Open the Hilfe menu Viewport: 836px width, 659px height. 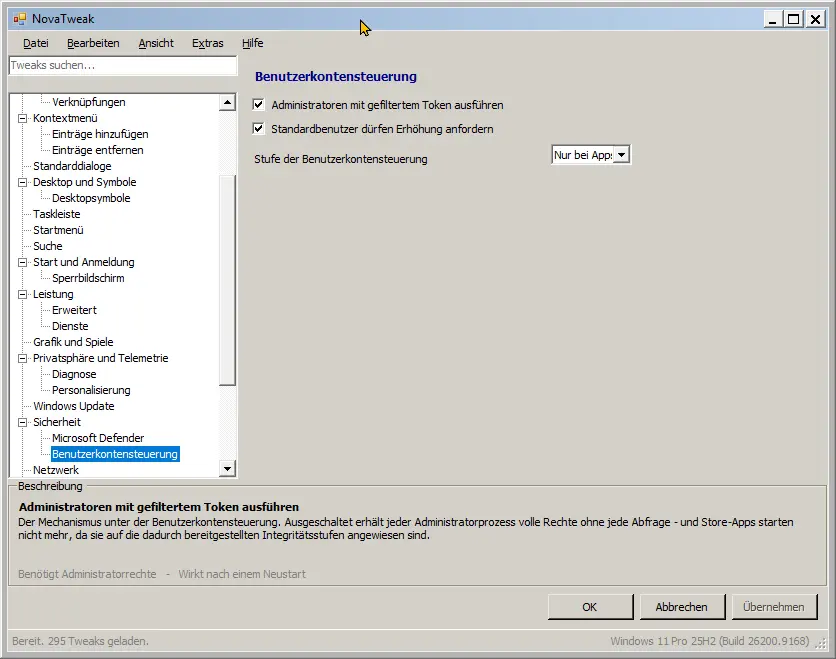coord(253,43)
